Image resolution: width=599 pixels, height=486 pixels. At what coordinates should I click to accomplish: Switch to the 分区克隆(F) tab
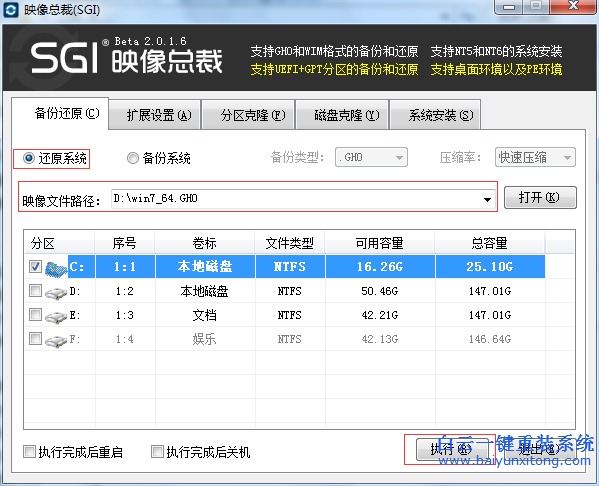tap(248, 115)
